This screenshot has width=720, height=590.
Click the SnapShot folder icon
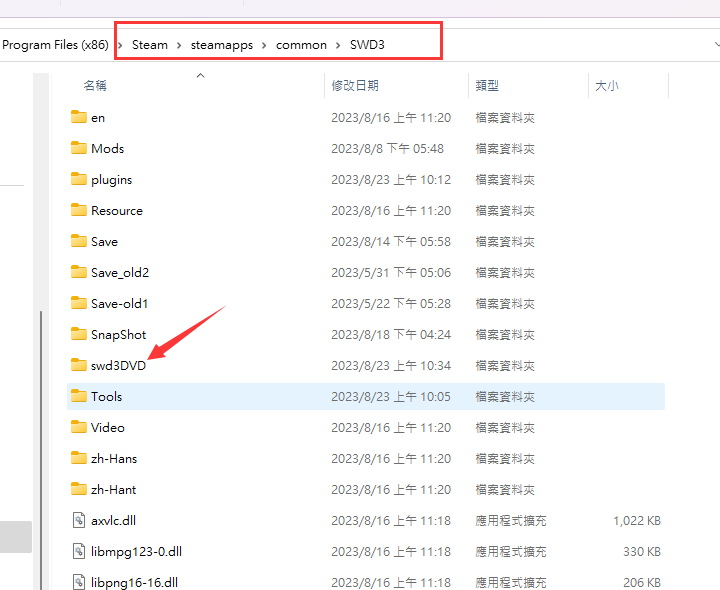click(x=79, y=334)
